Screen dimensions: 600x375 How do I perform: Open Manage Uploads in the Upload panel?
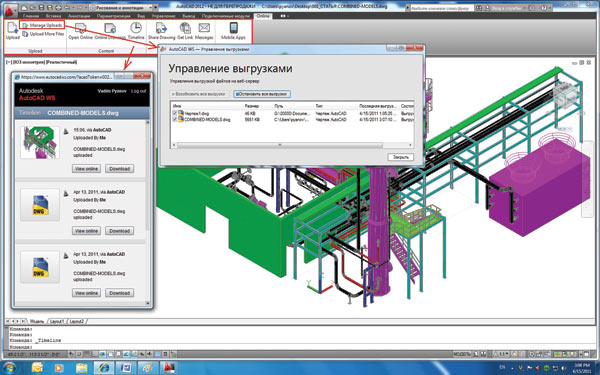point(42,25)
